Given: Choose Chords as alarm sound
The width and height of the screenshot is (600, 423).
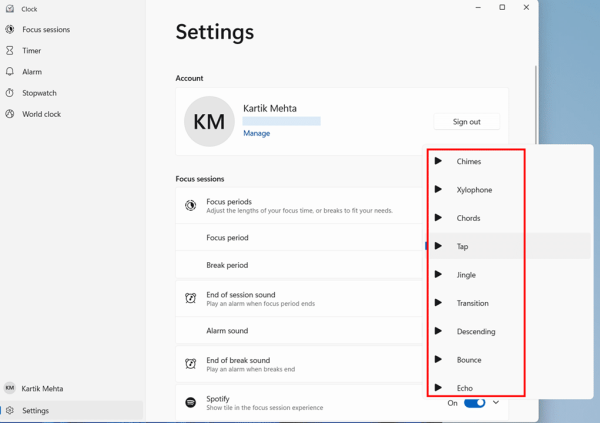Looking at the screenshot, I should pos(468,218).
